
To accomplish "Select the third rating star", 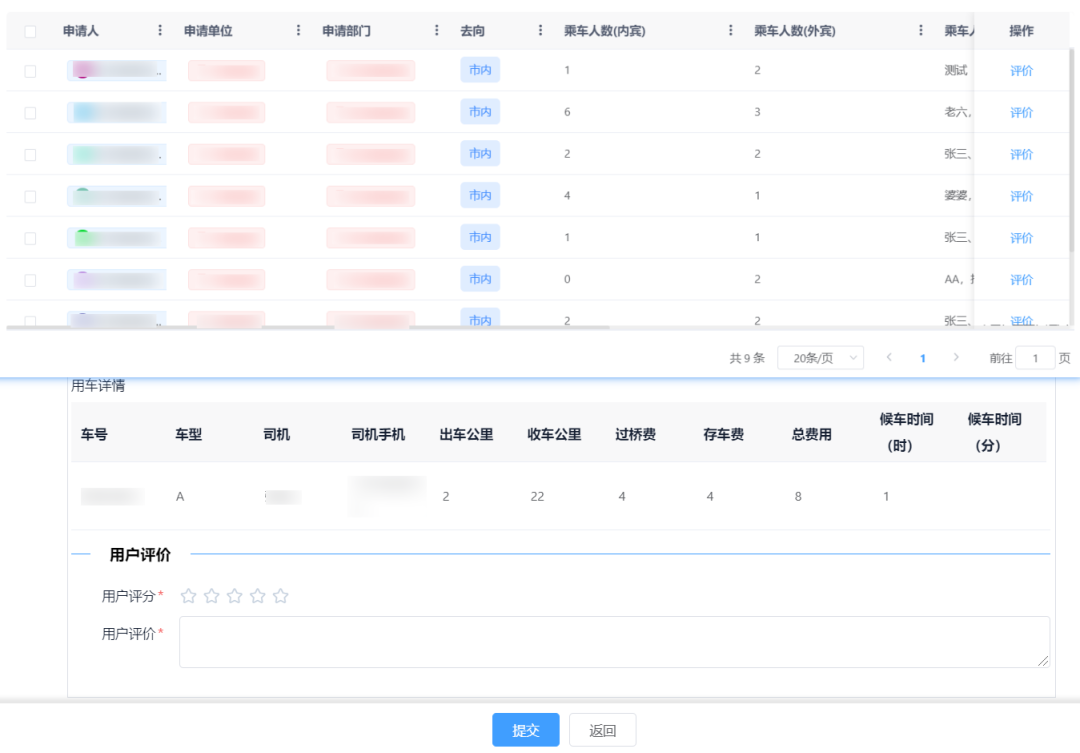I will click(x=234, y=596).
